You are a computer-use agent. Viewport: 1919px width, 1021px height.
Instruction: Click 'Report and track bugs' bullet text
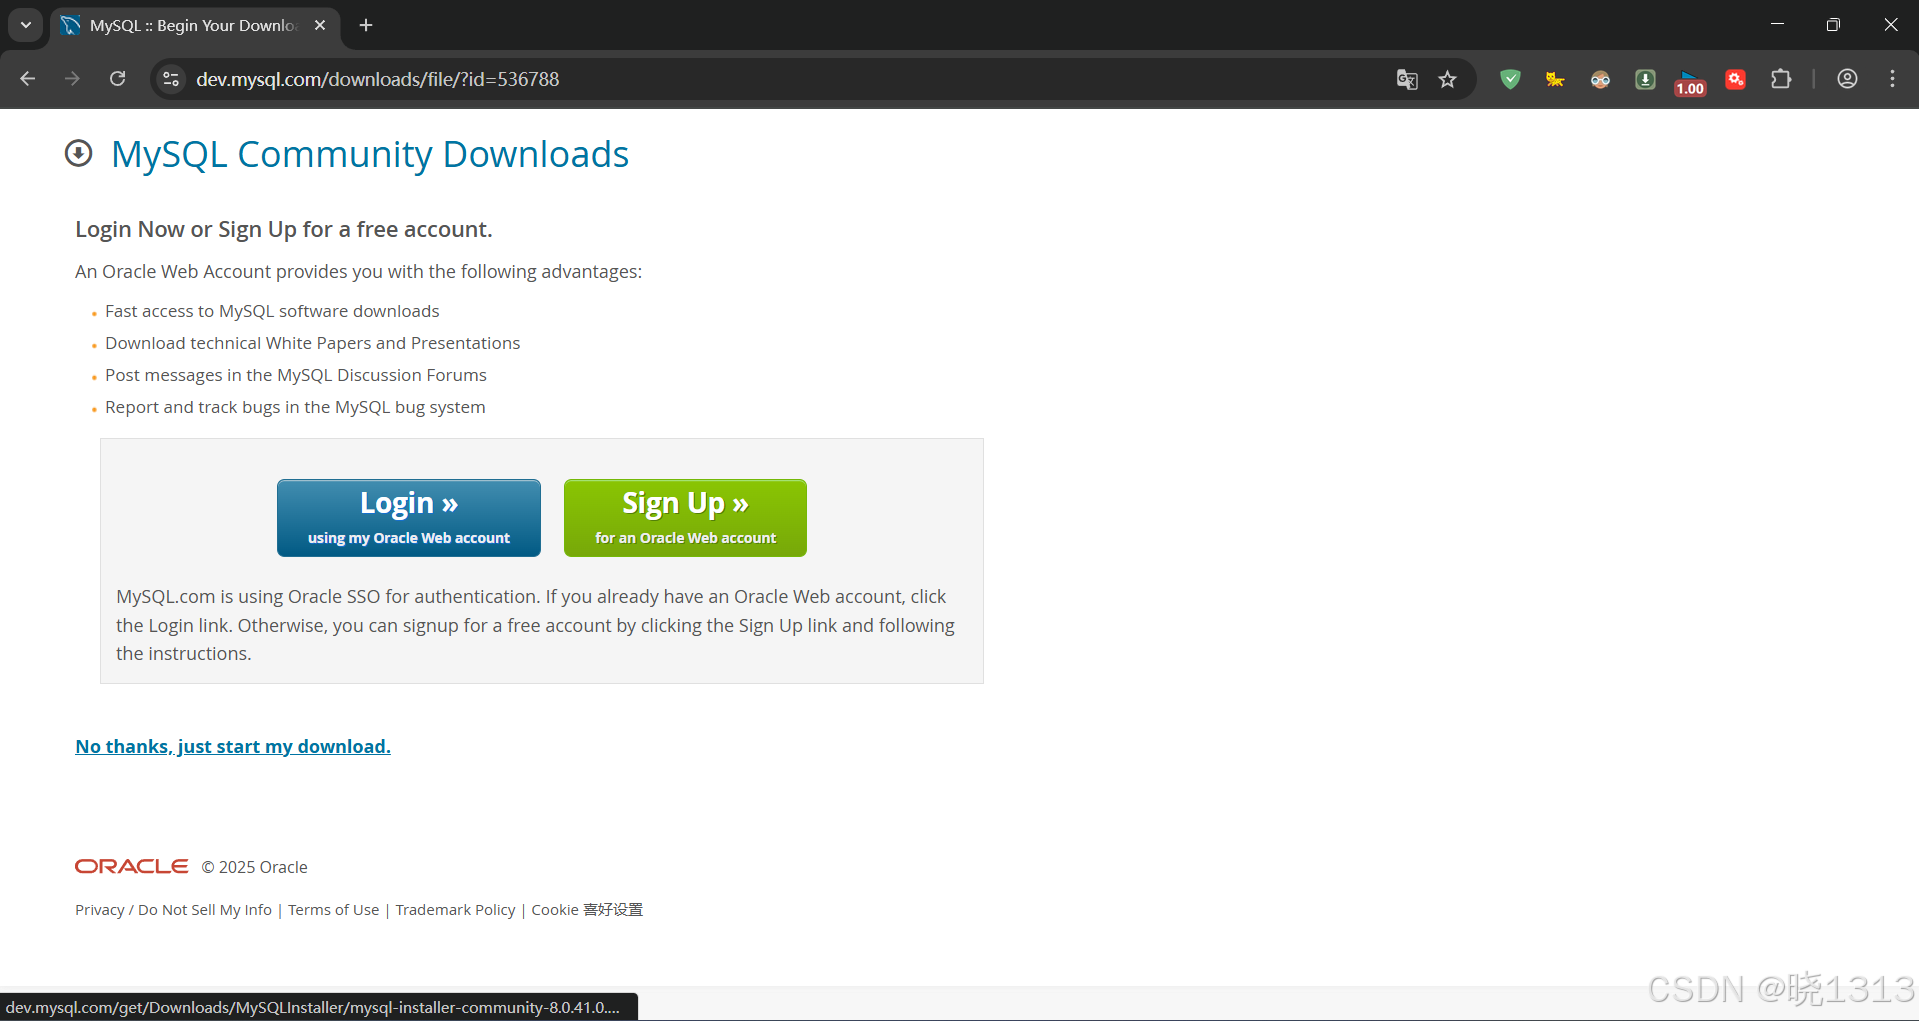tap(295, 407)
